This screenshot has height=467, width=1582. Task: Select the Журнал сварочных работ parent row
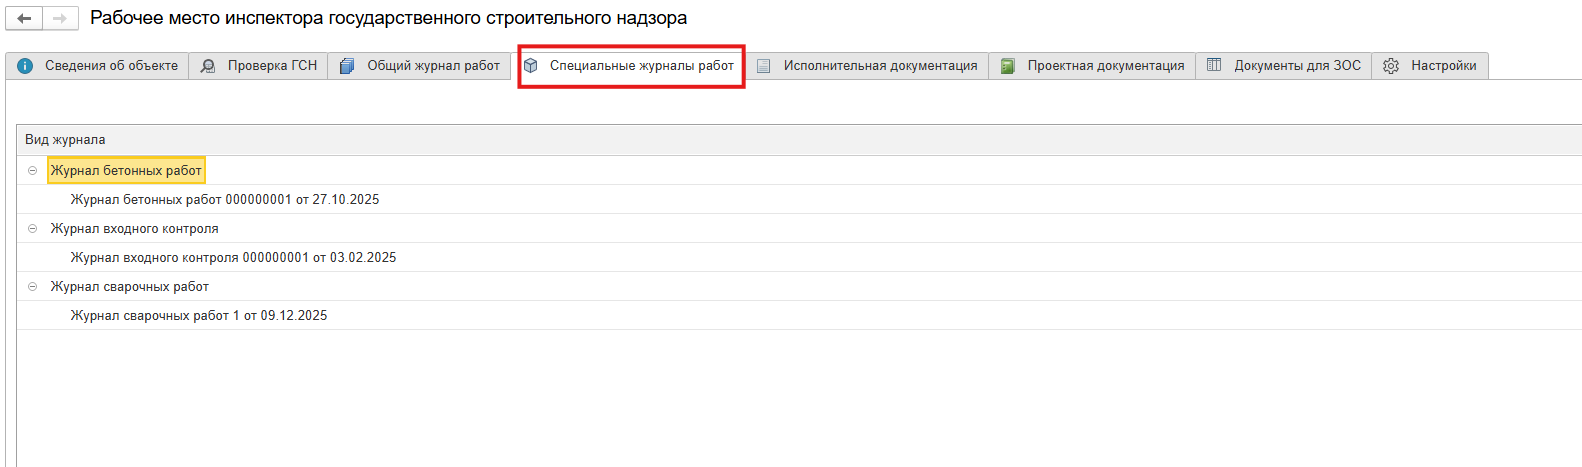(130, 287)
